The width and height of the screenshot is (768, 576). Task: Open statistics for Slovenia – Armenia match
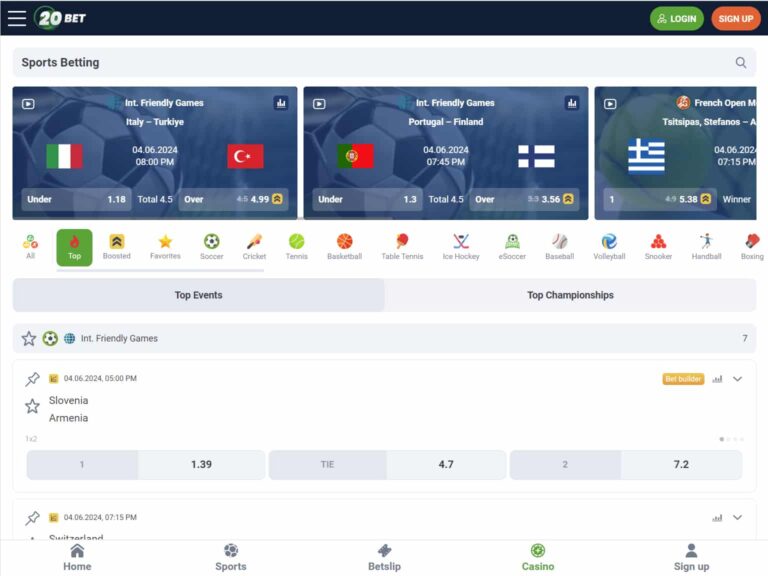click(x=717, y=379)
